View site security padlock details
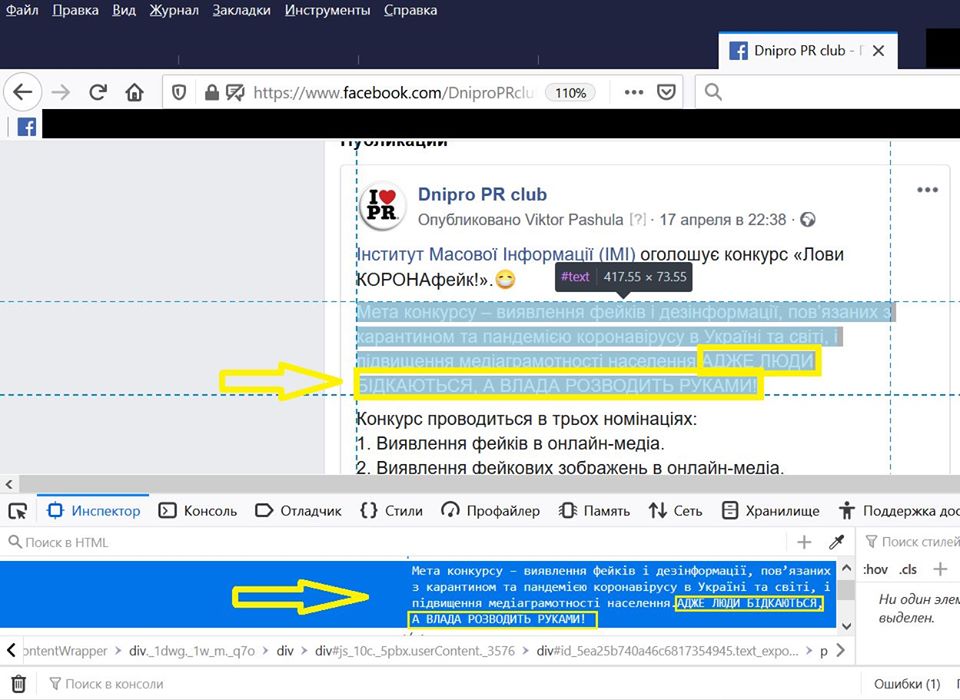Screen dimensions: 960x700 click(212, 92)
